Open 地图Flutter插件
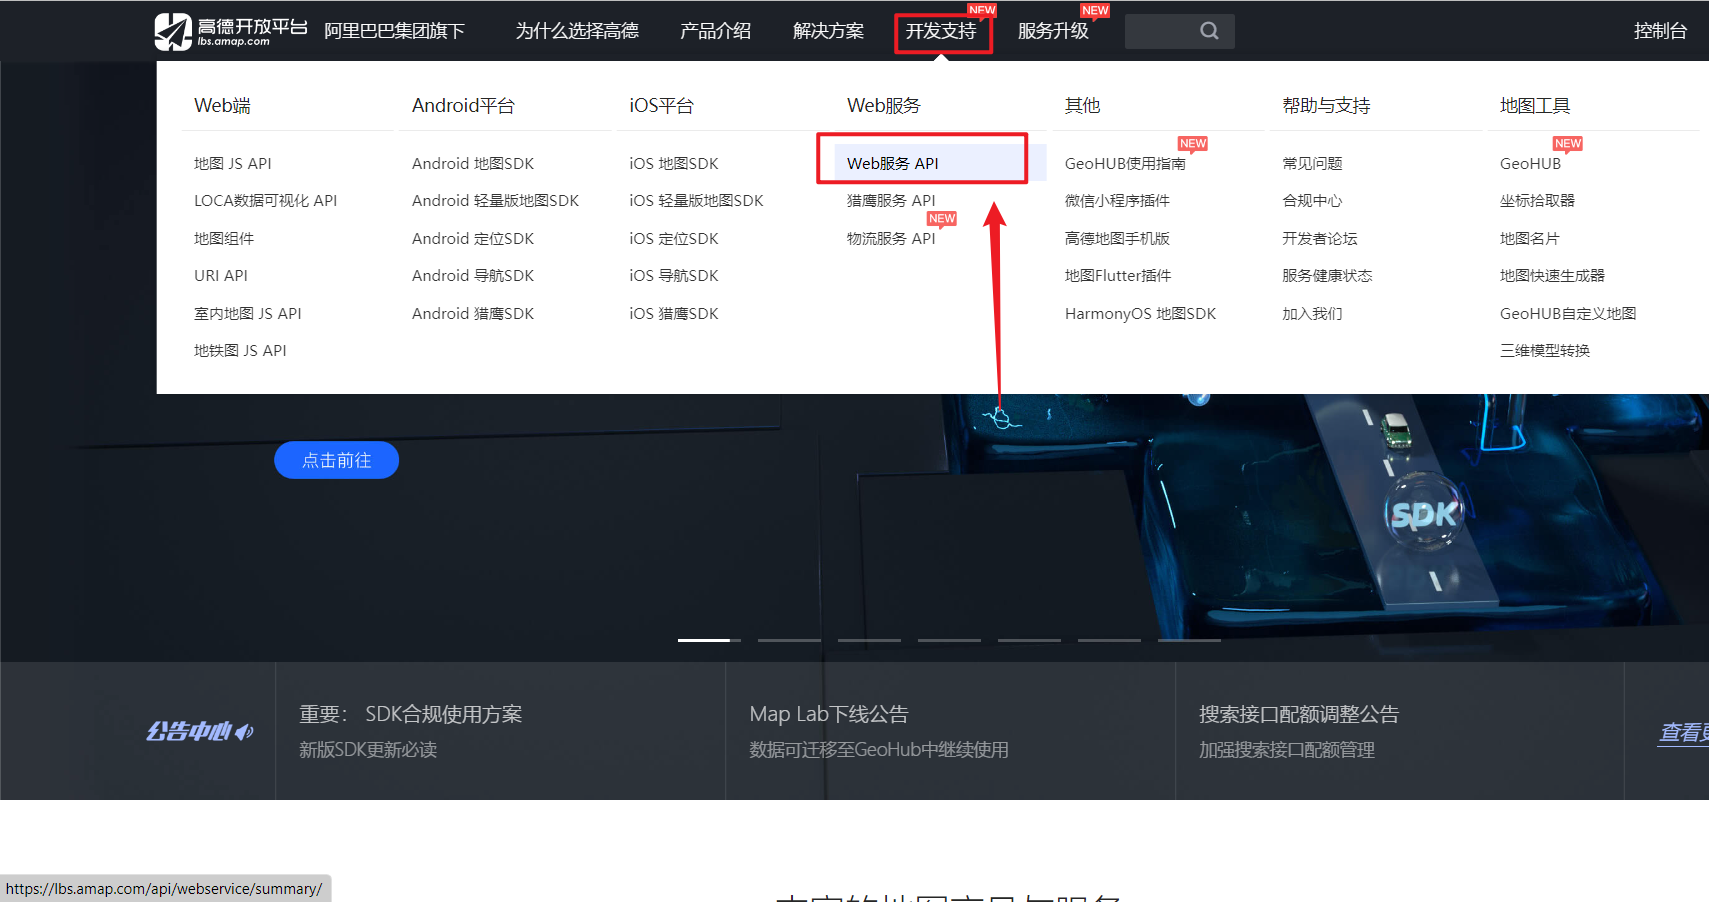Viewport: 1709px width, 902px height. point(1118,275)
